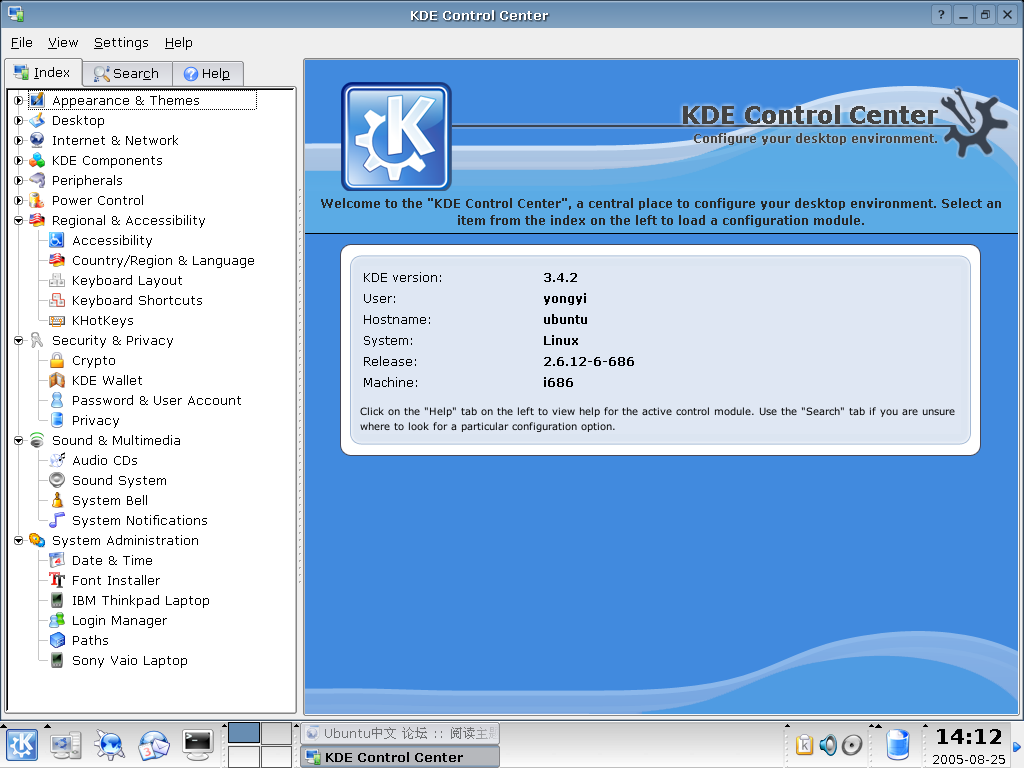Select the highlighted desktop in the pager
This screenshot has height=768, width=1024.
click(x=244, y=733)
